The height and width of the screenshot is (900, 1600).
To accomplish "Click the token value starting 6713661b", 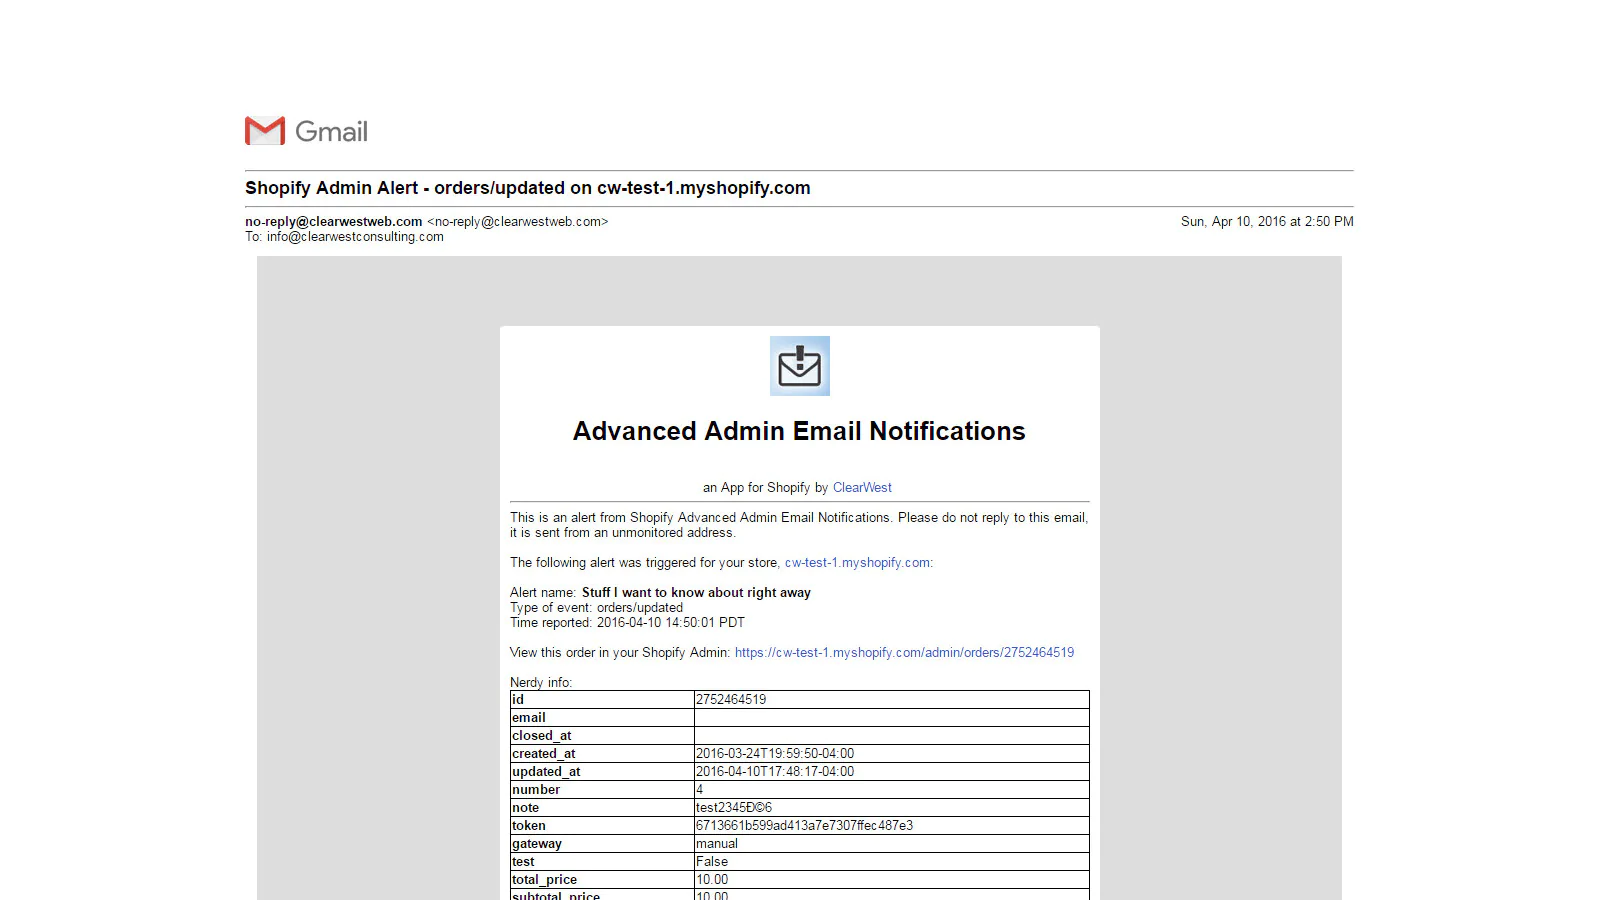I will pos(805,826).
